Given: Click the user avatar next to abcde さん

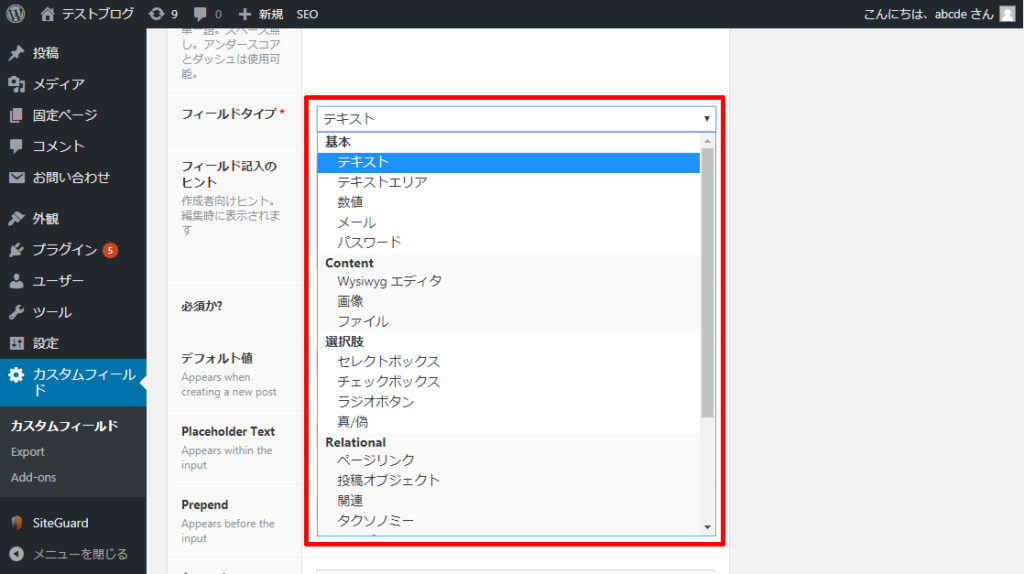Looking at the screenshot, I should [x=1007, y=14].
